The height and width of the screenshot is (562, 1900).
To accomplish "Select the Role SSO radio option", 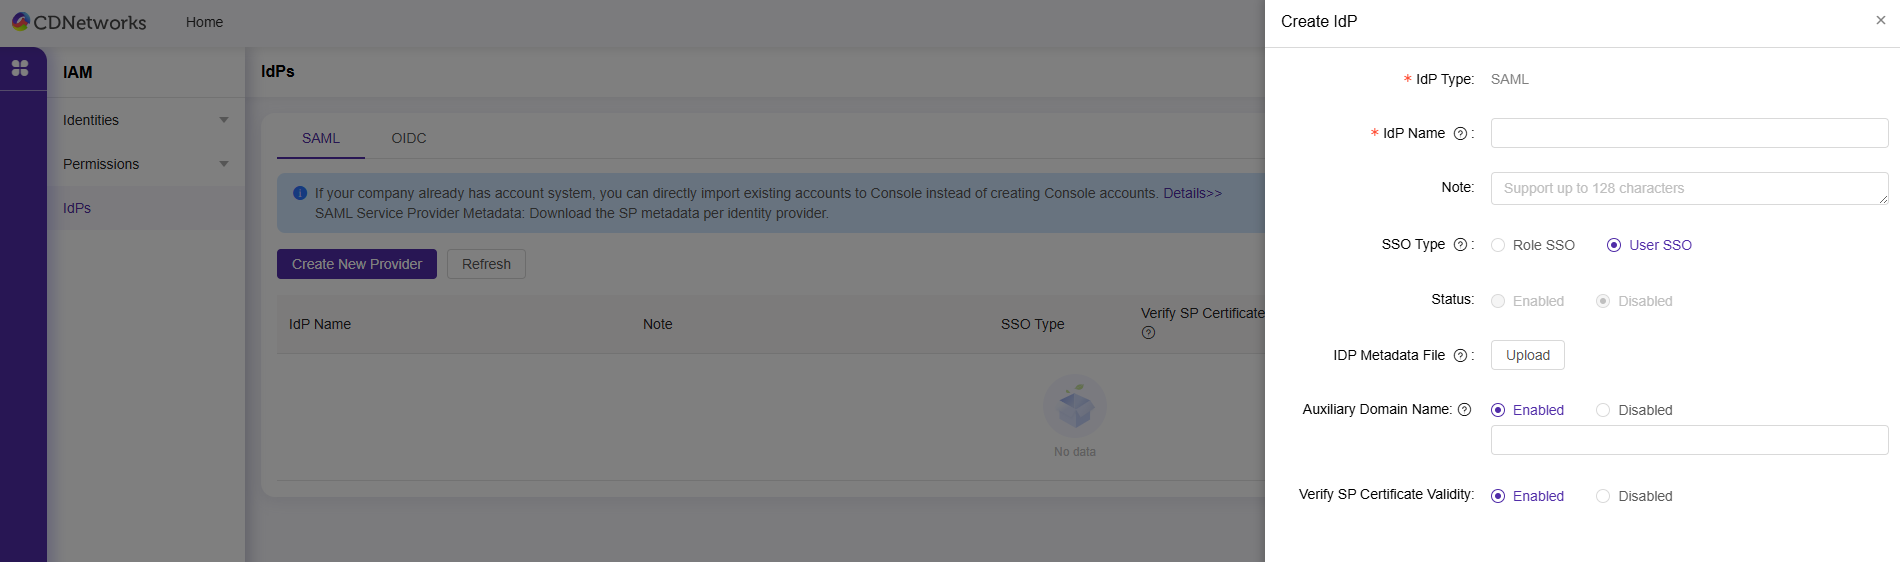I will (x=1498, y=246).
